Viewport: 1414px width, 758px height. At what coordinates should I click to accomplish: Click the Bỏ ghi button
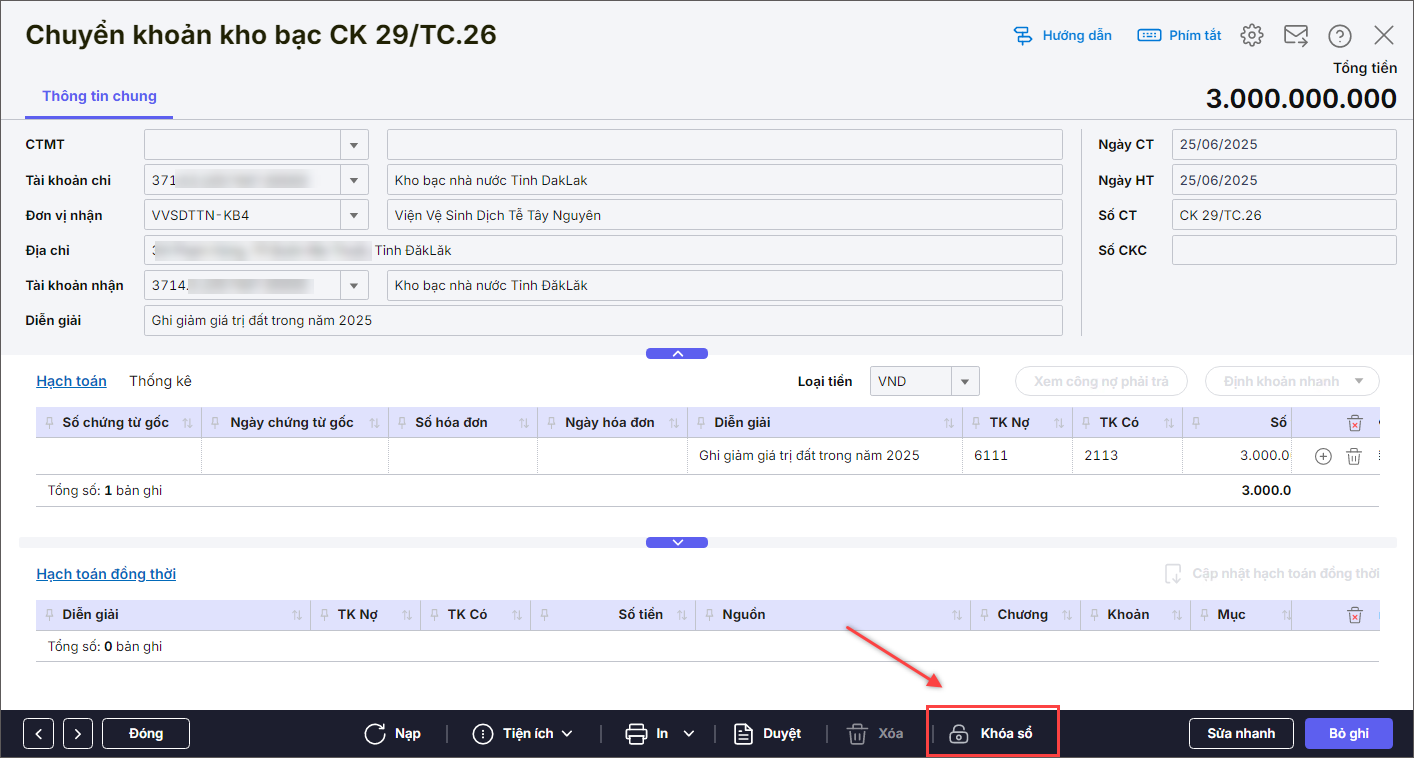click(1348, 734)
